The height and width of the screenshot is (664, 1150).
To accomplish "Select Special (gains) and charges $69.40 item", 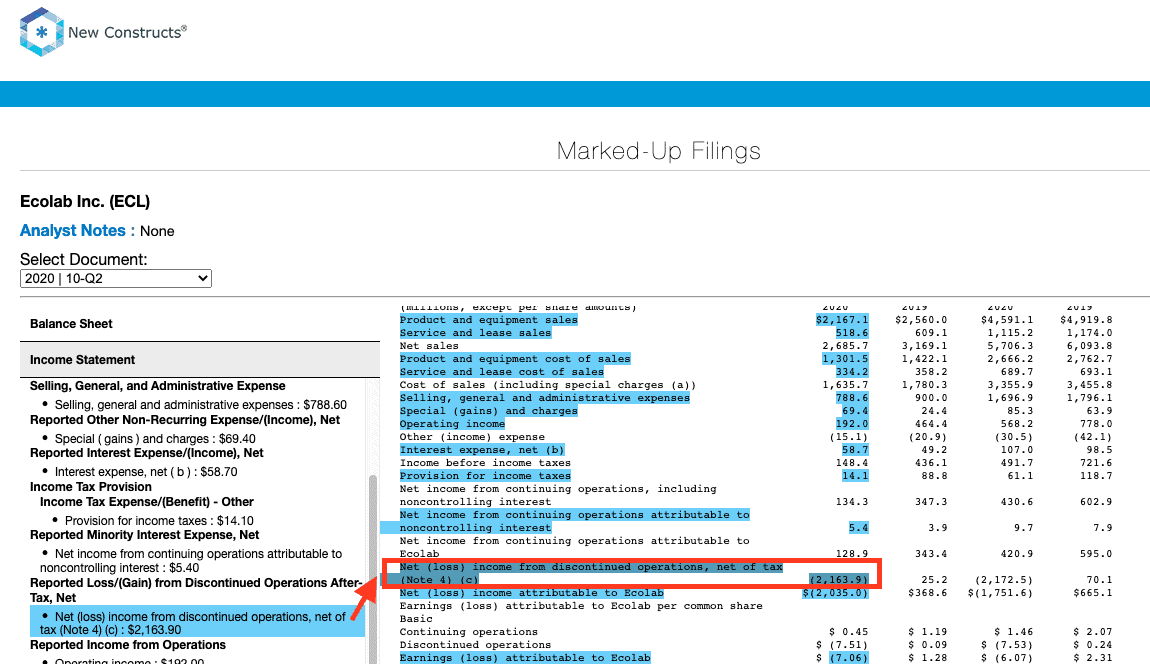I will [155, 439].
